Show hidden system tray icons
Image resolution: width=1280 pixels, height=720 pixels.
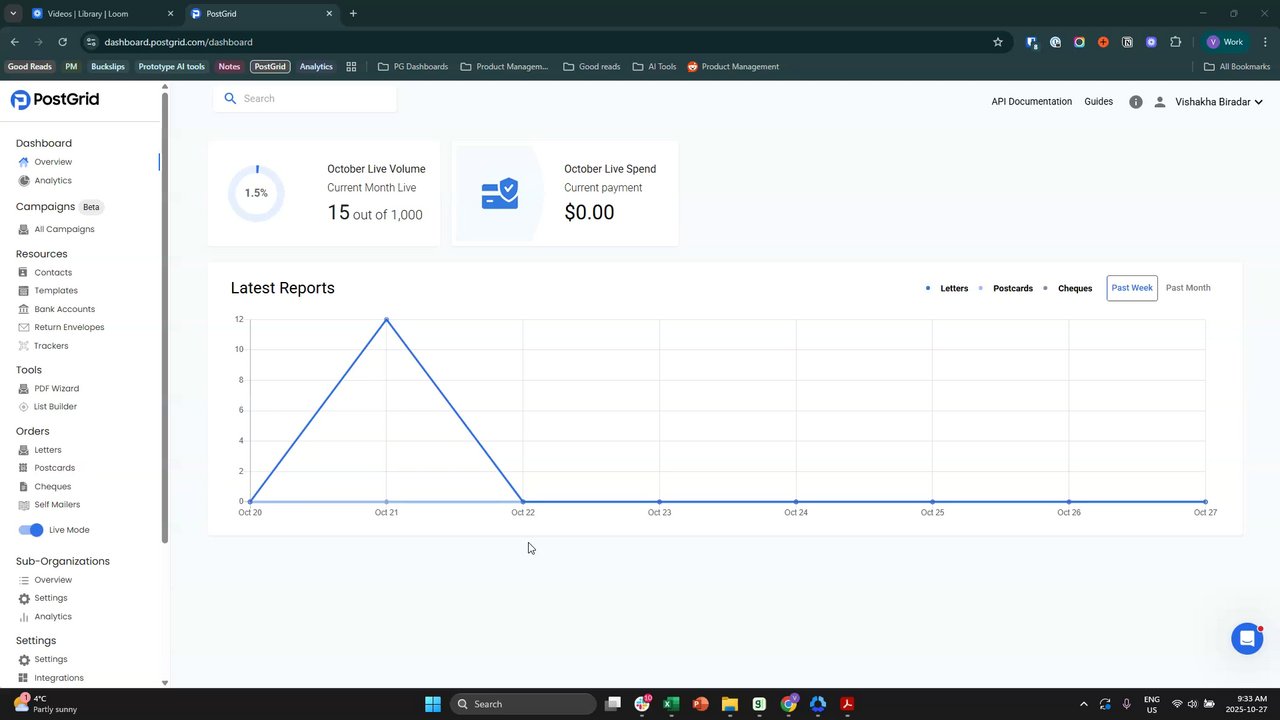pyautogui.click(x=1082, y=704)
